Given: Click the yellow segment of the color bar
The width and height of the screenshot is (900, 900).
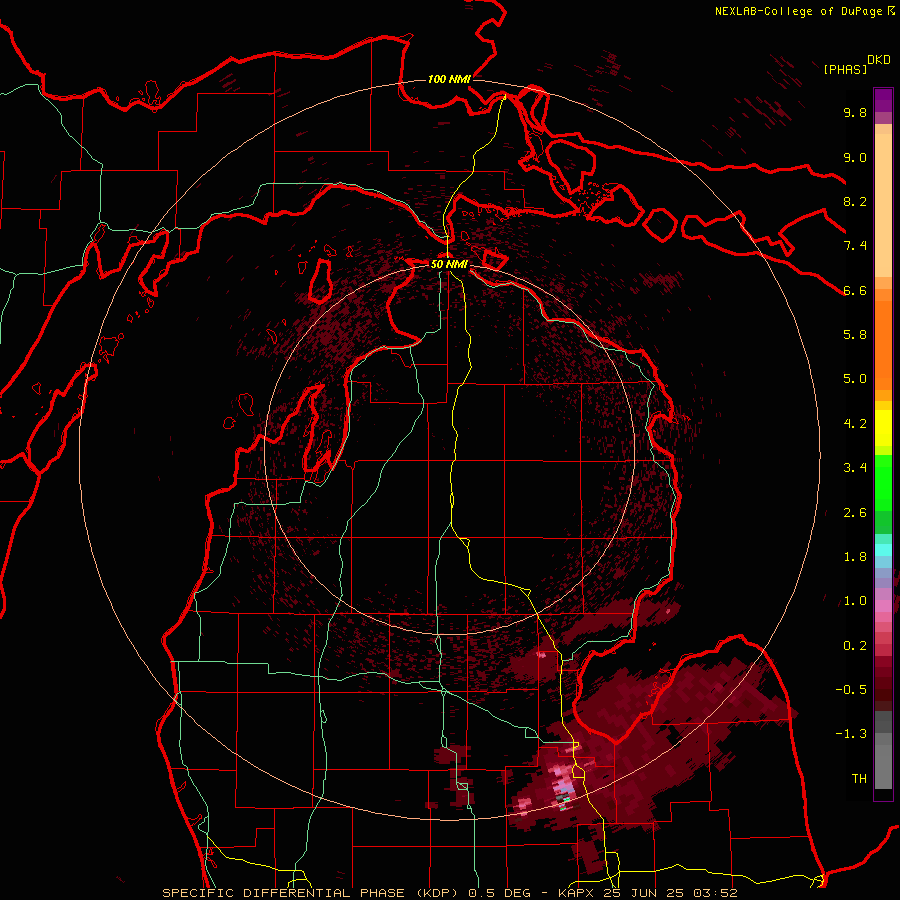Looking at the screenshot, I should pyautogui.click(x=883, y=428).
